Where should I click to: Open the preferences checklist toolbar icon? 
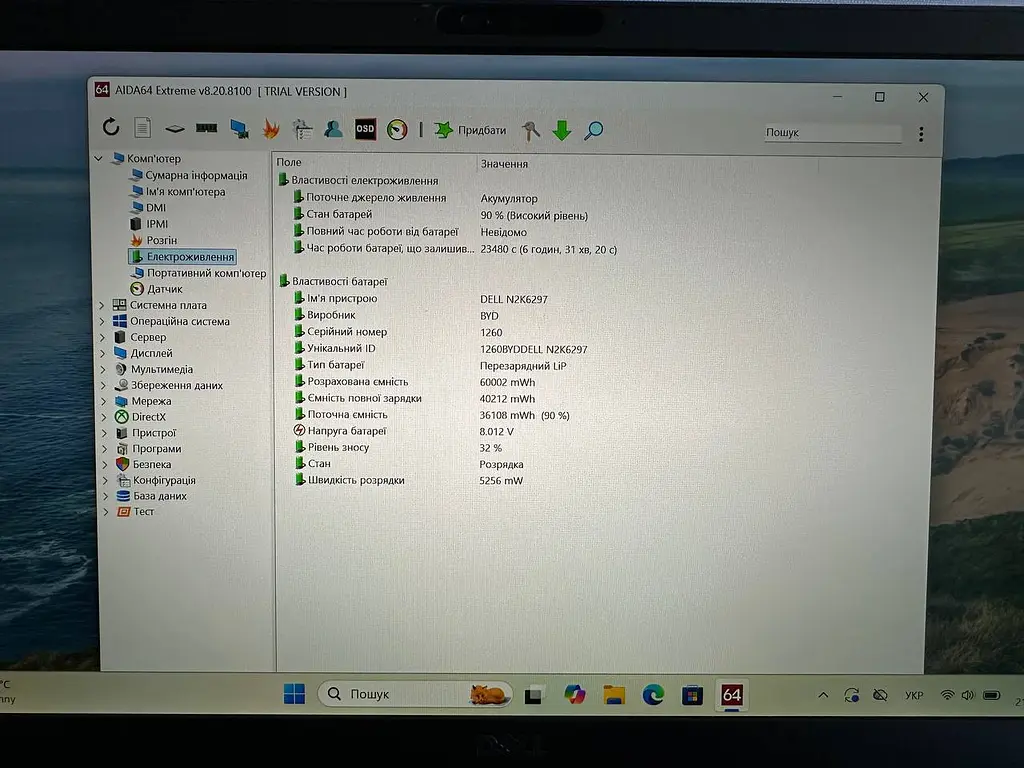[x=302, y=129]
